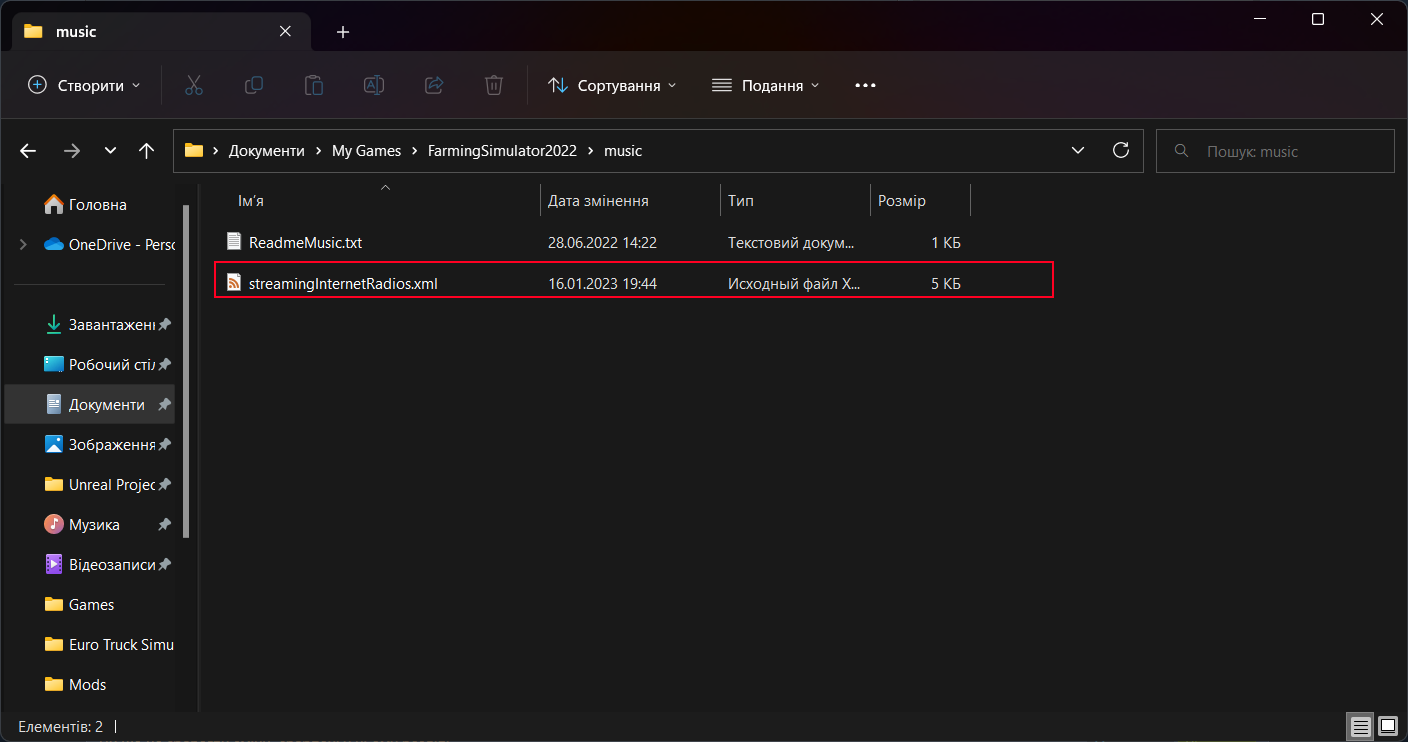Go up one folder level
Image resolution: width=1408 pixels, height=750 pixels.
click(x=147, y=151)
